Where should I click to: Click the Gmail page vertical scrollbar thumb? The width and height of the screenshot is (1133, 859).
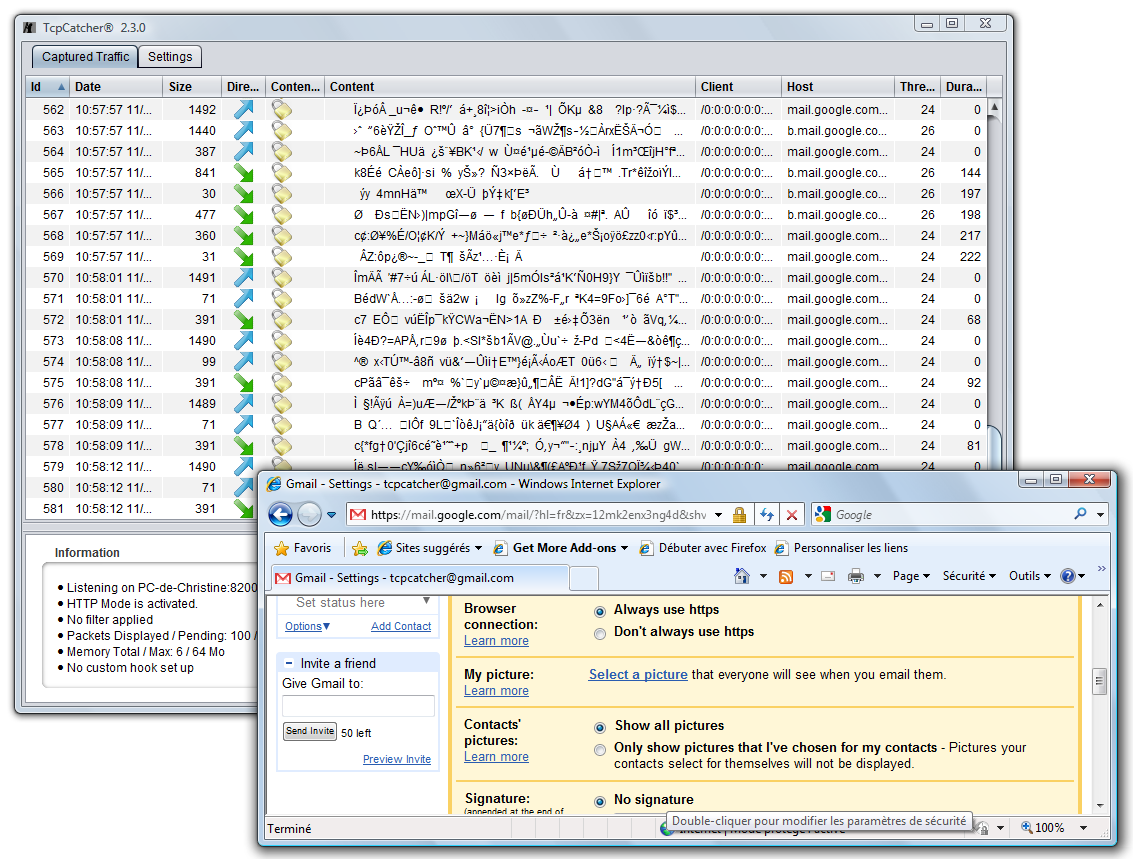click(x=1099, y=681)
